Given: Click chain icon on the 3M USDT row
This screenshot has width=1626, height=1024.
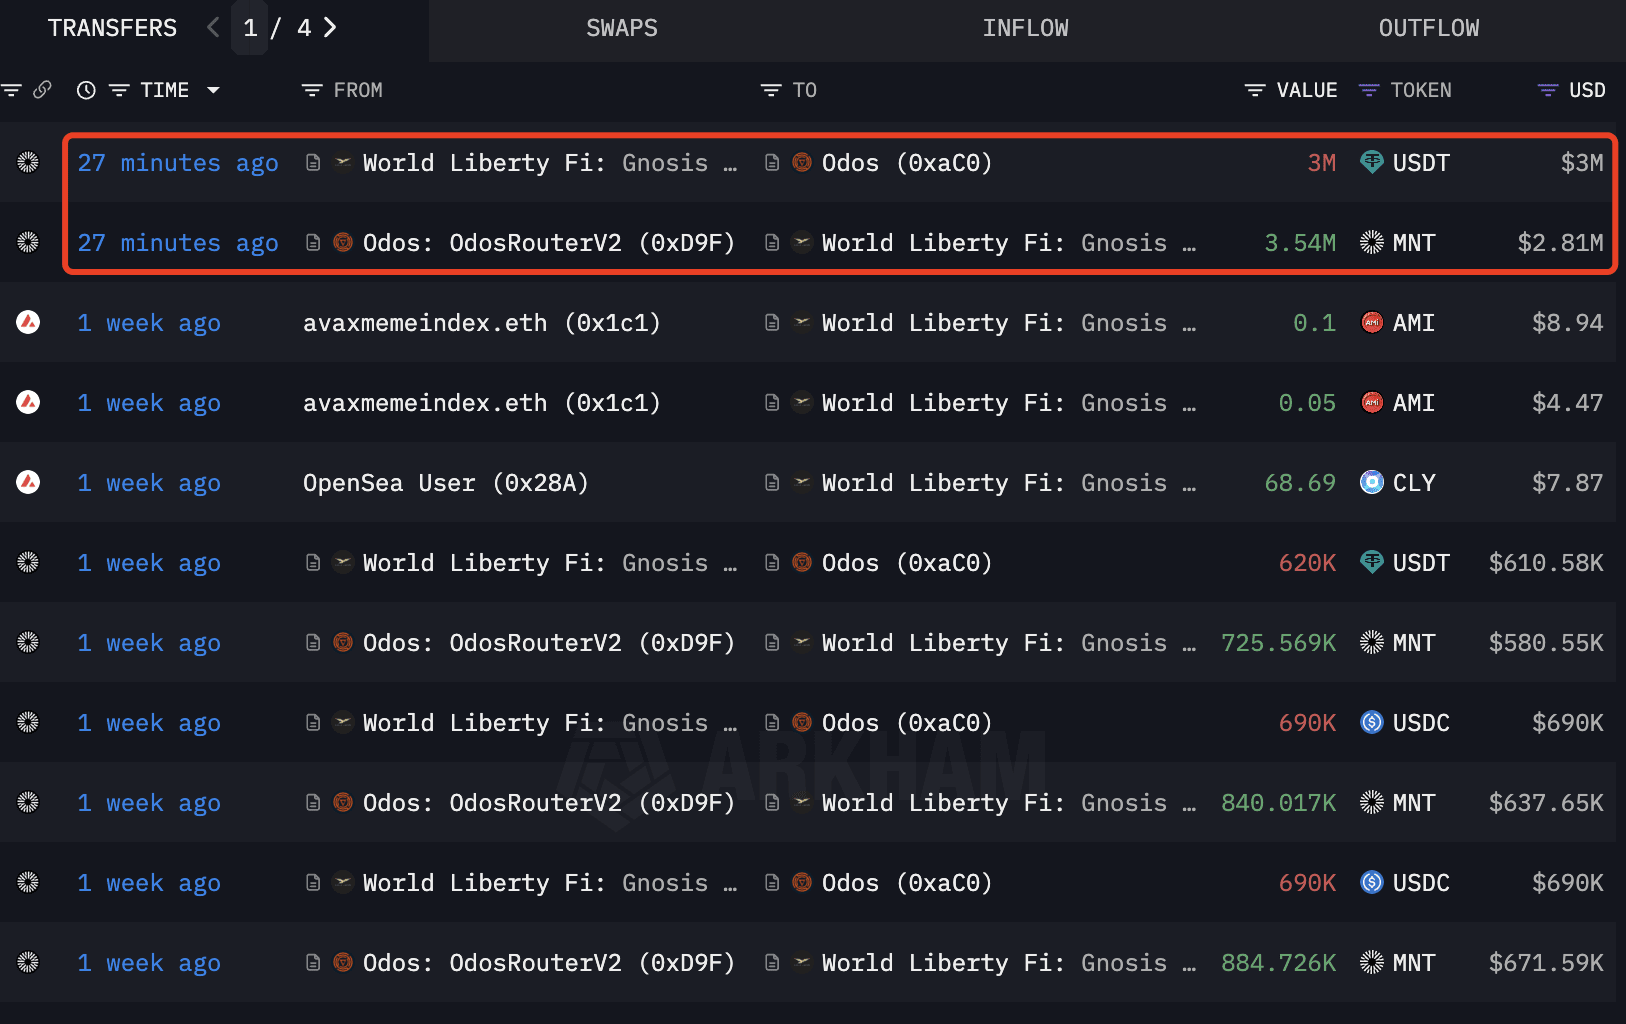Looking at the screenshot, I should point(28,162).
